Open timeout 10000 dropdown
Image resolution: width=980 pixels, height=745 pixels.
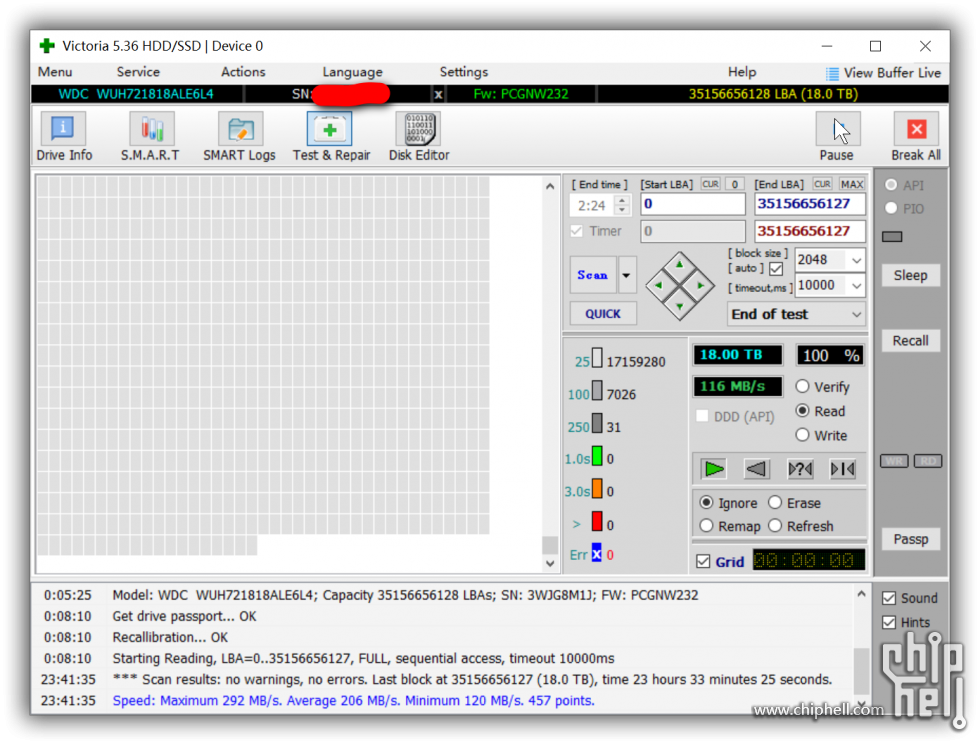856,286
